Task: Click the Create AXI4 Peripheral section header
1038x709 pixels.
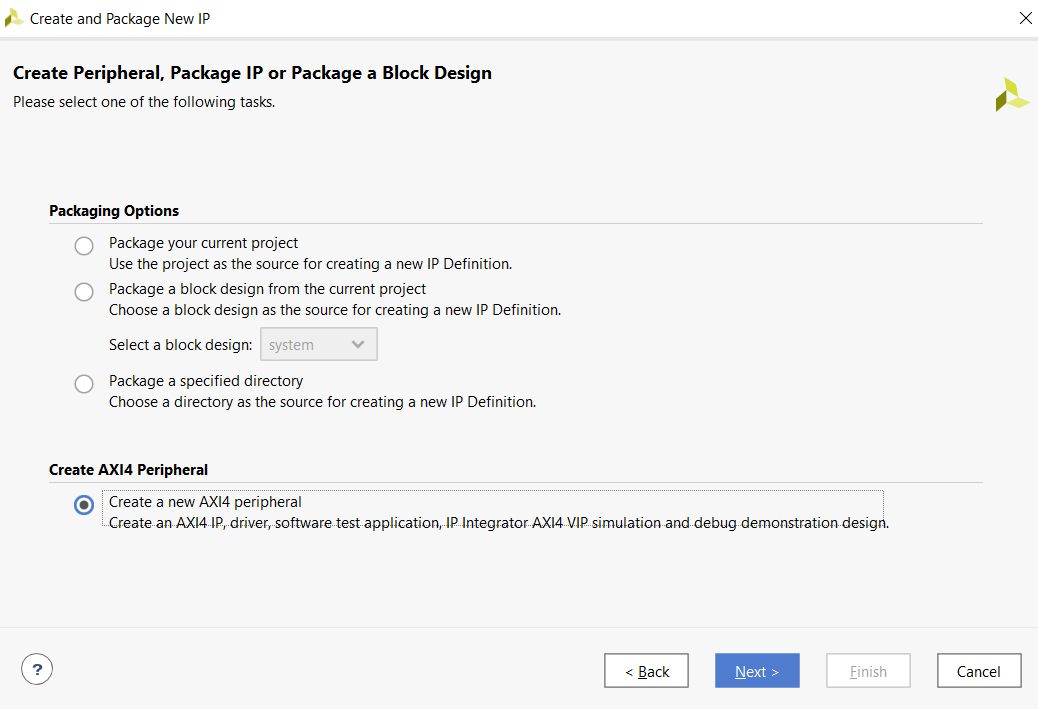Action: [x=128, y=469]
